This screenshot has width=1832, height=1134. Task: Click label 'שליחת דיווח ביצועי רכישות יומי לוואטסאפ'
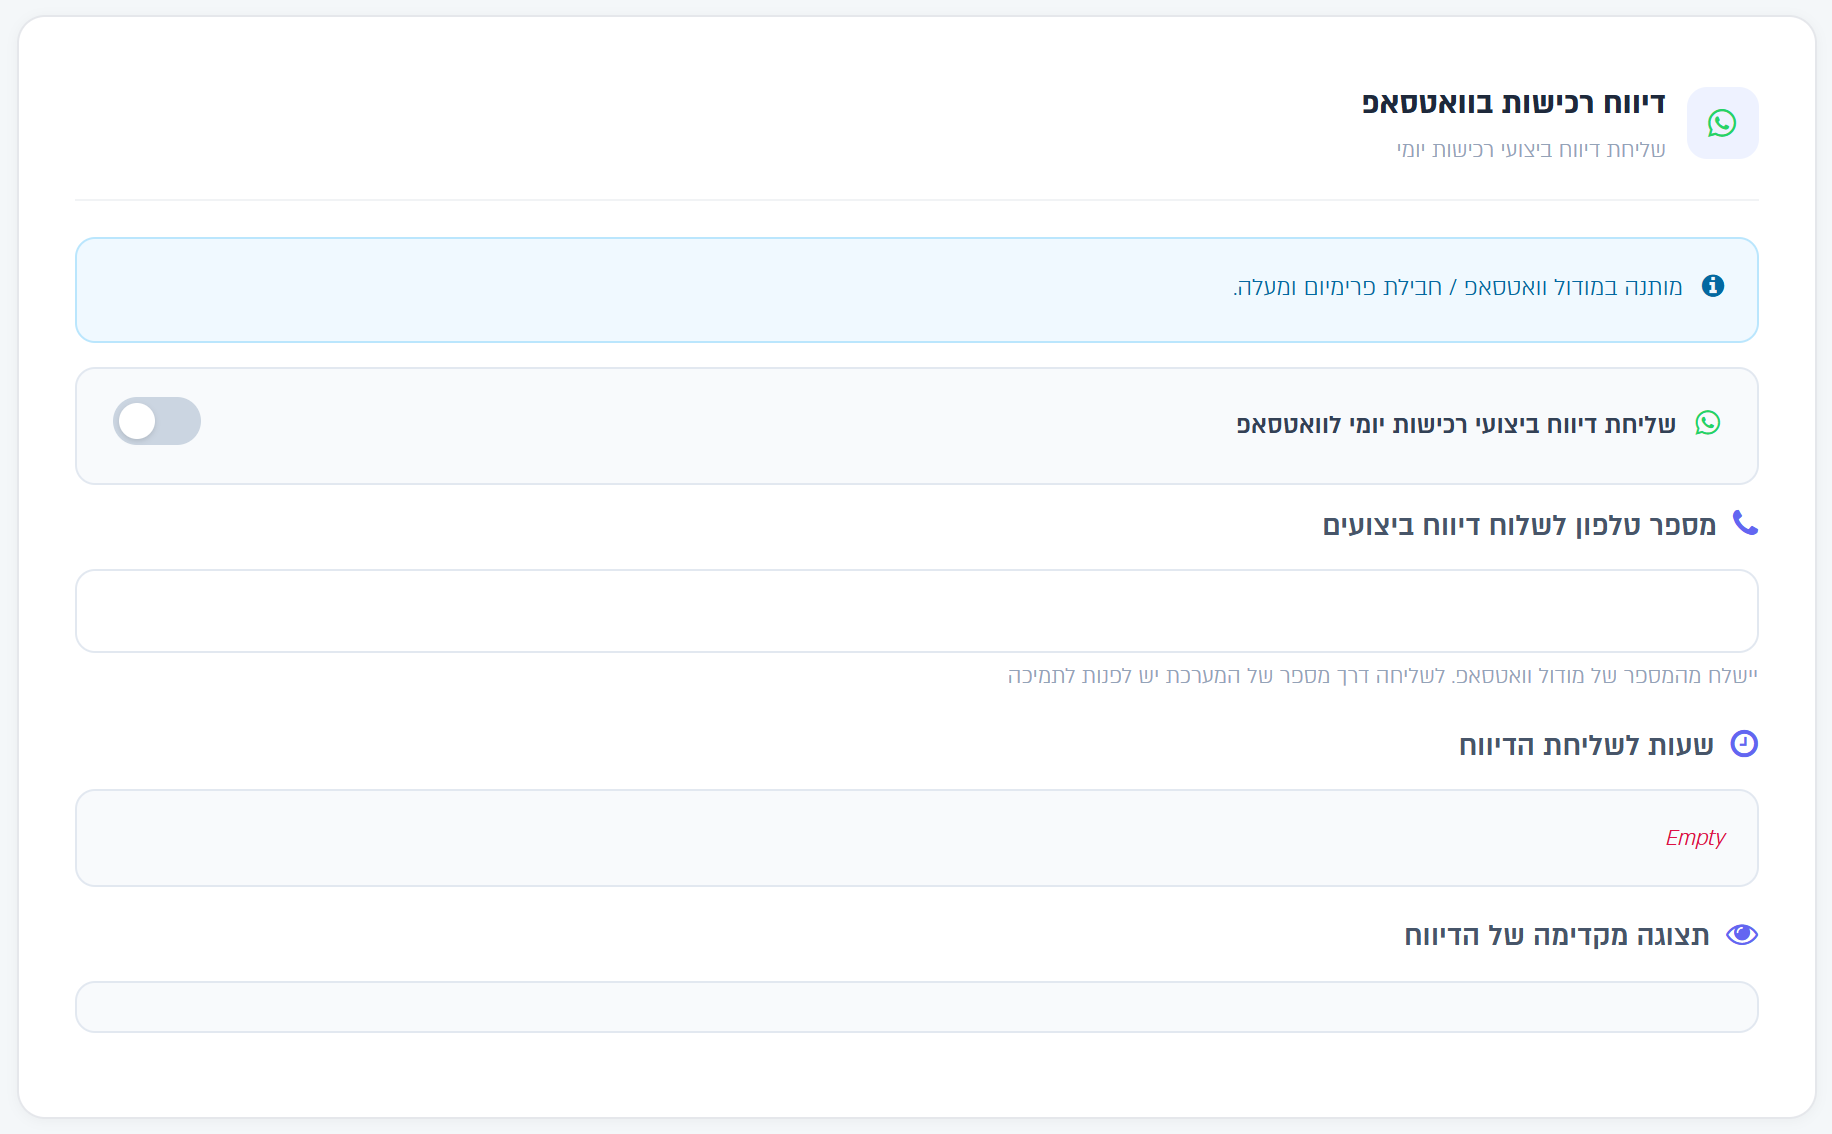tap(1456, 424)
